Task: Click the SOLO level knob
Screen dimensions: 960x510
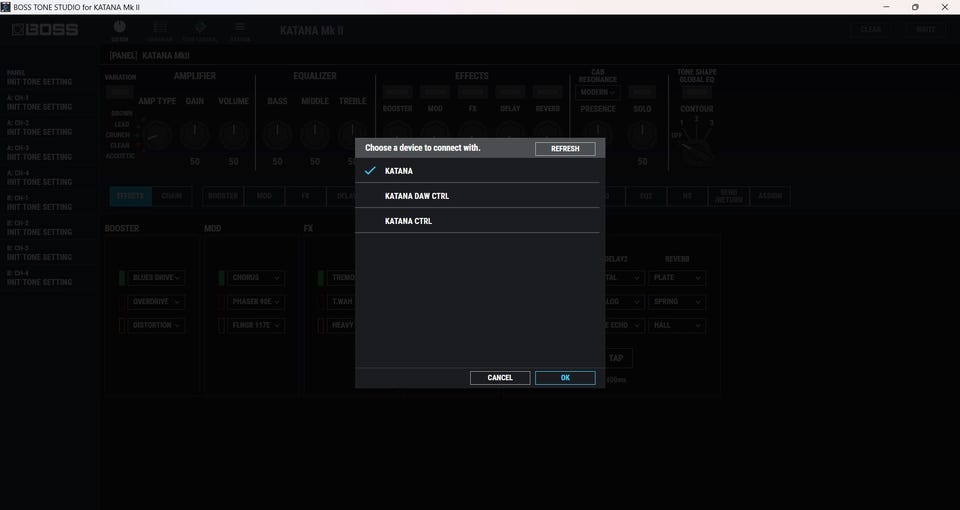Action: (x=642, y=135)
